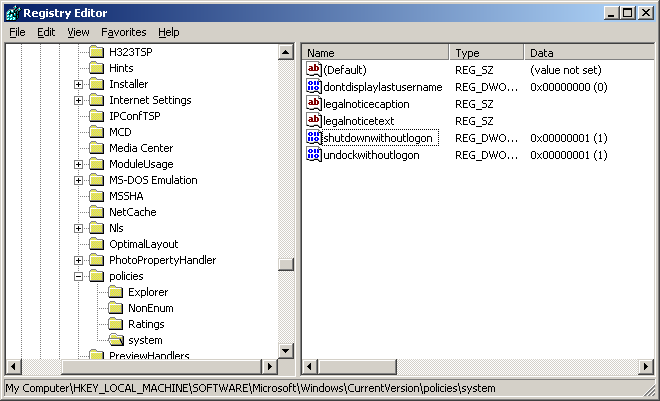The image size is (660, 401).
Task: Open the Edit menu
Action: coord(46,32)
